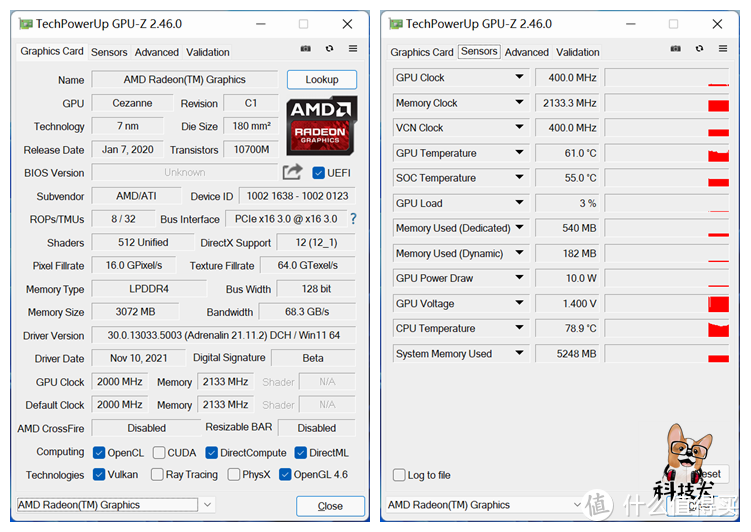This screenshot has width=751, height=532.
Task: Switch to Validation tab in right window
Action: pyautogui.click(x=578, y=52)
